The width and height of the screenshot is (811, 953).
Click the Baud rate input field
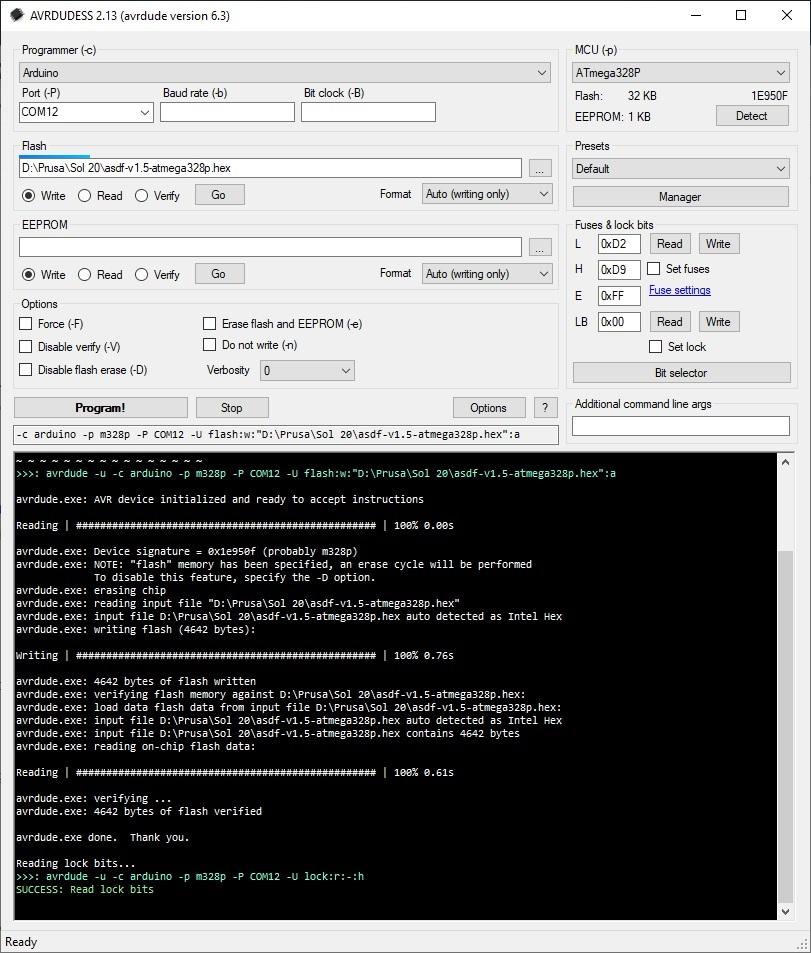[227, 112]
